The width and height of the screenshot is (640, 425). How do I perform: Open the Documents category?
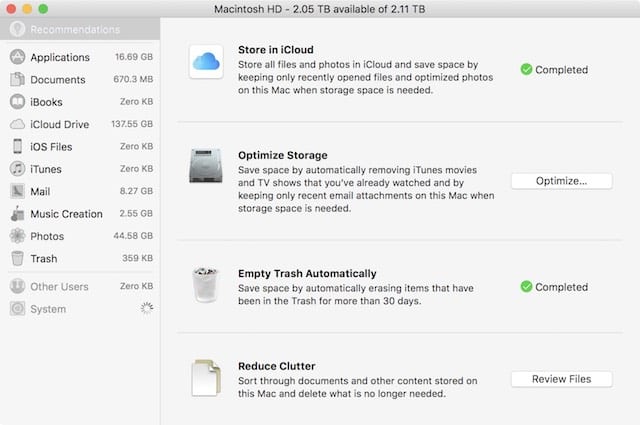(57, 79)
